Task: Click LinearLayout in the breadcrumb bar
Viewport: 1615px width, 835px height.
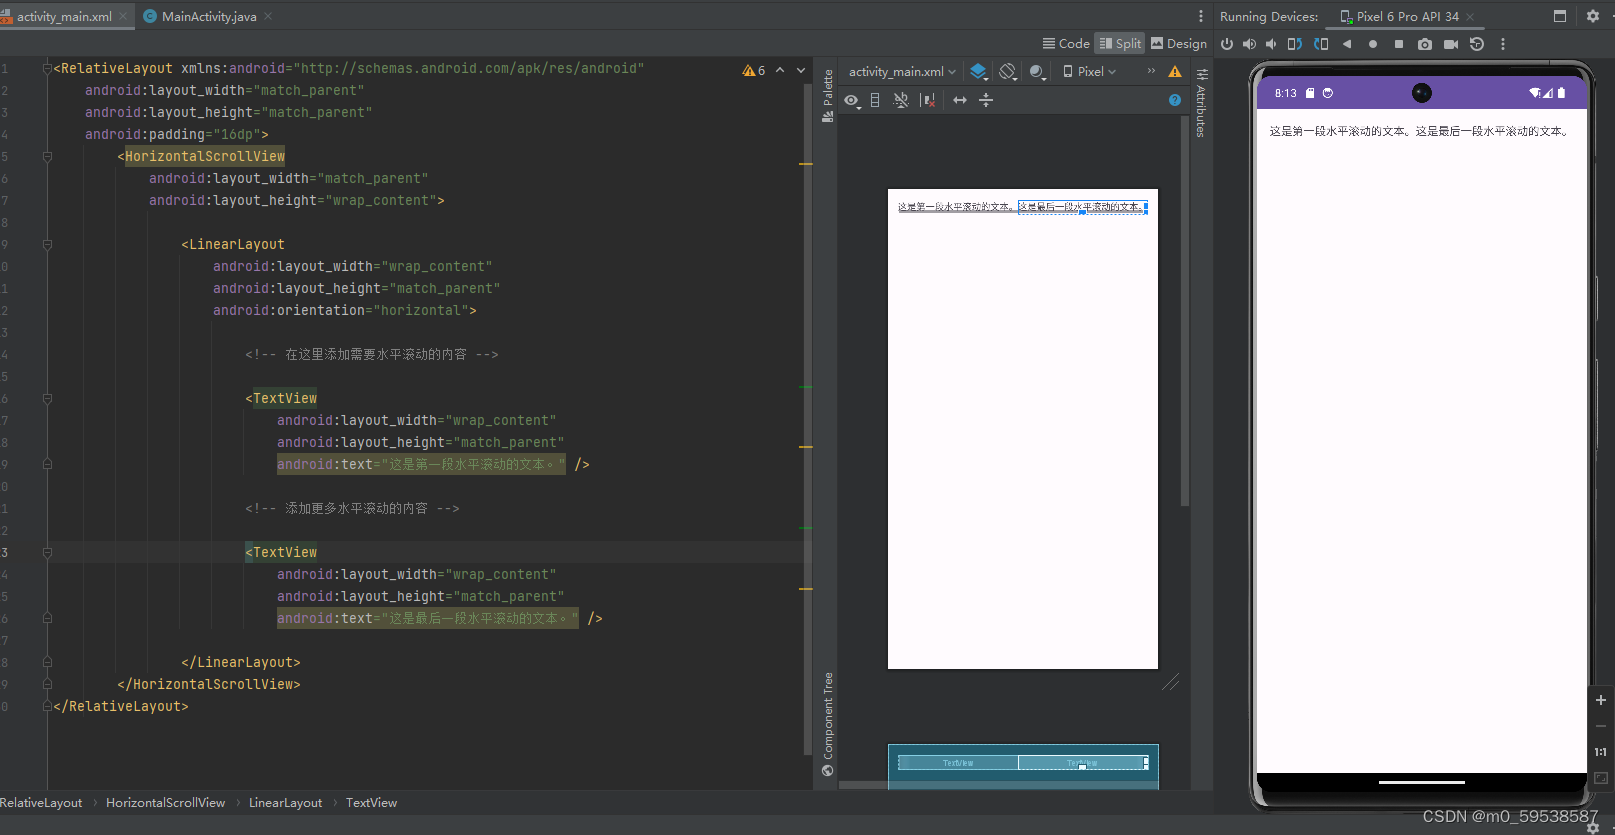Action: [x=285, y=803]
